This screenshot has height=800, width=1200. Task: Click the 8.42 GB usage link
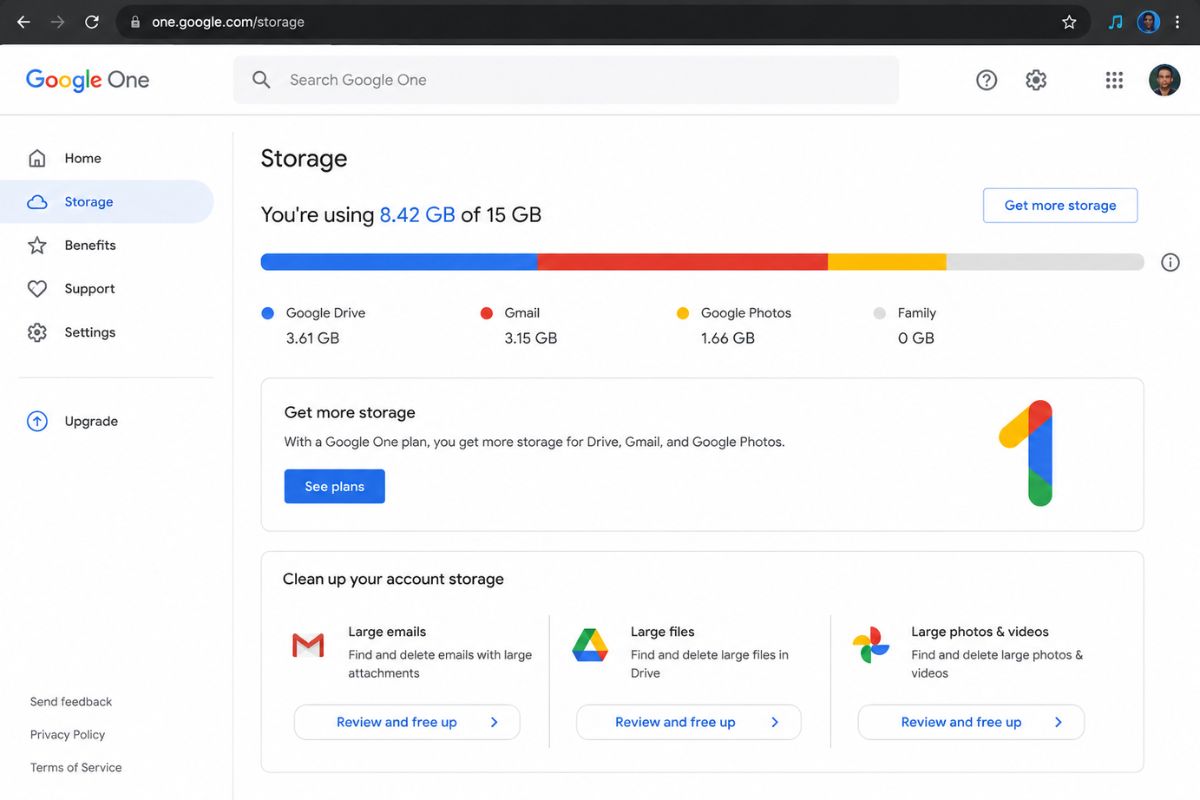tap(417, 214)
